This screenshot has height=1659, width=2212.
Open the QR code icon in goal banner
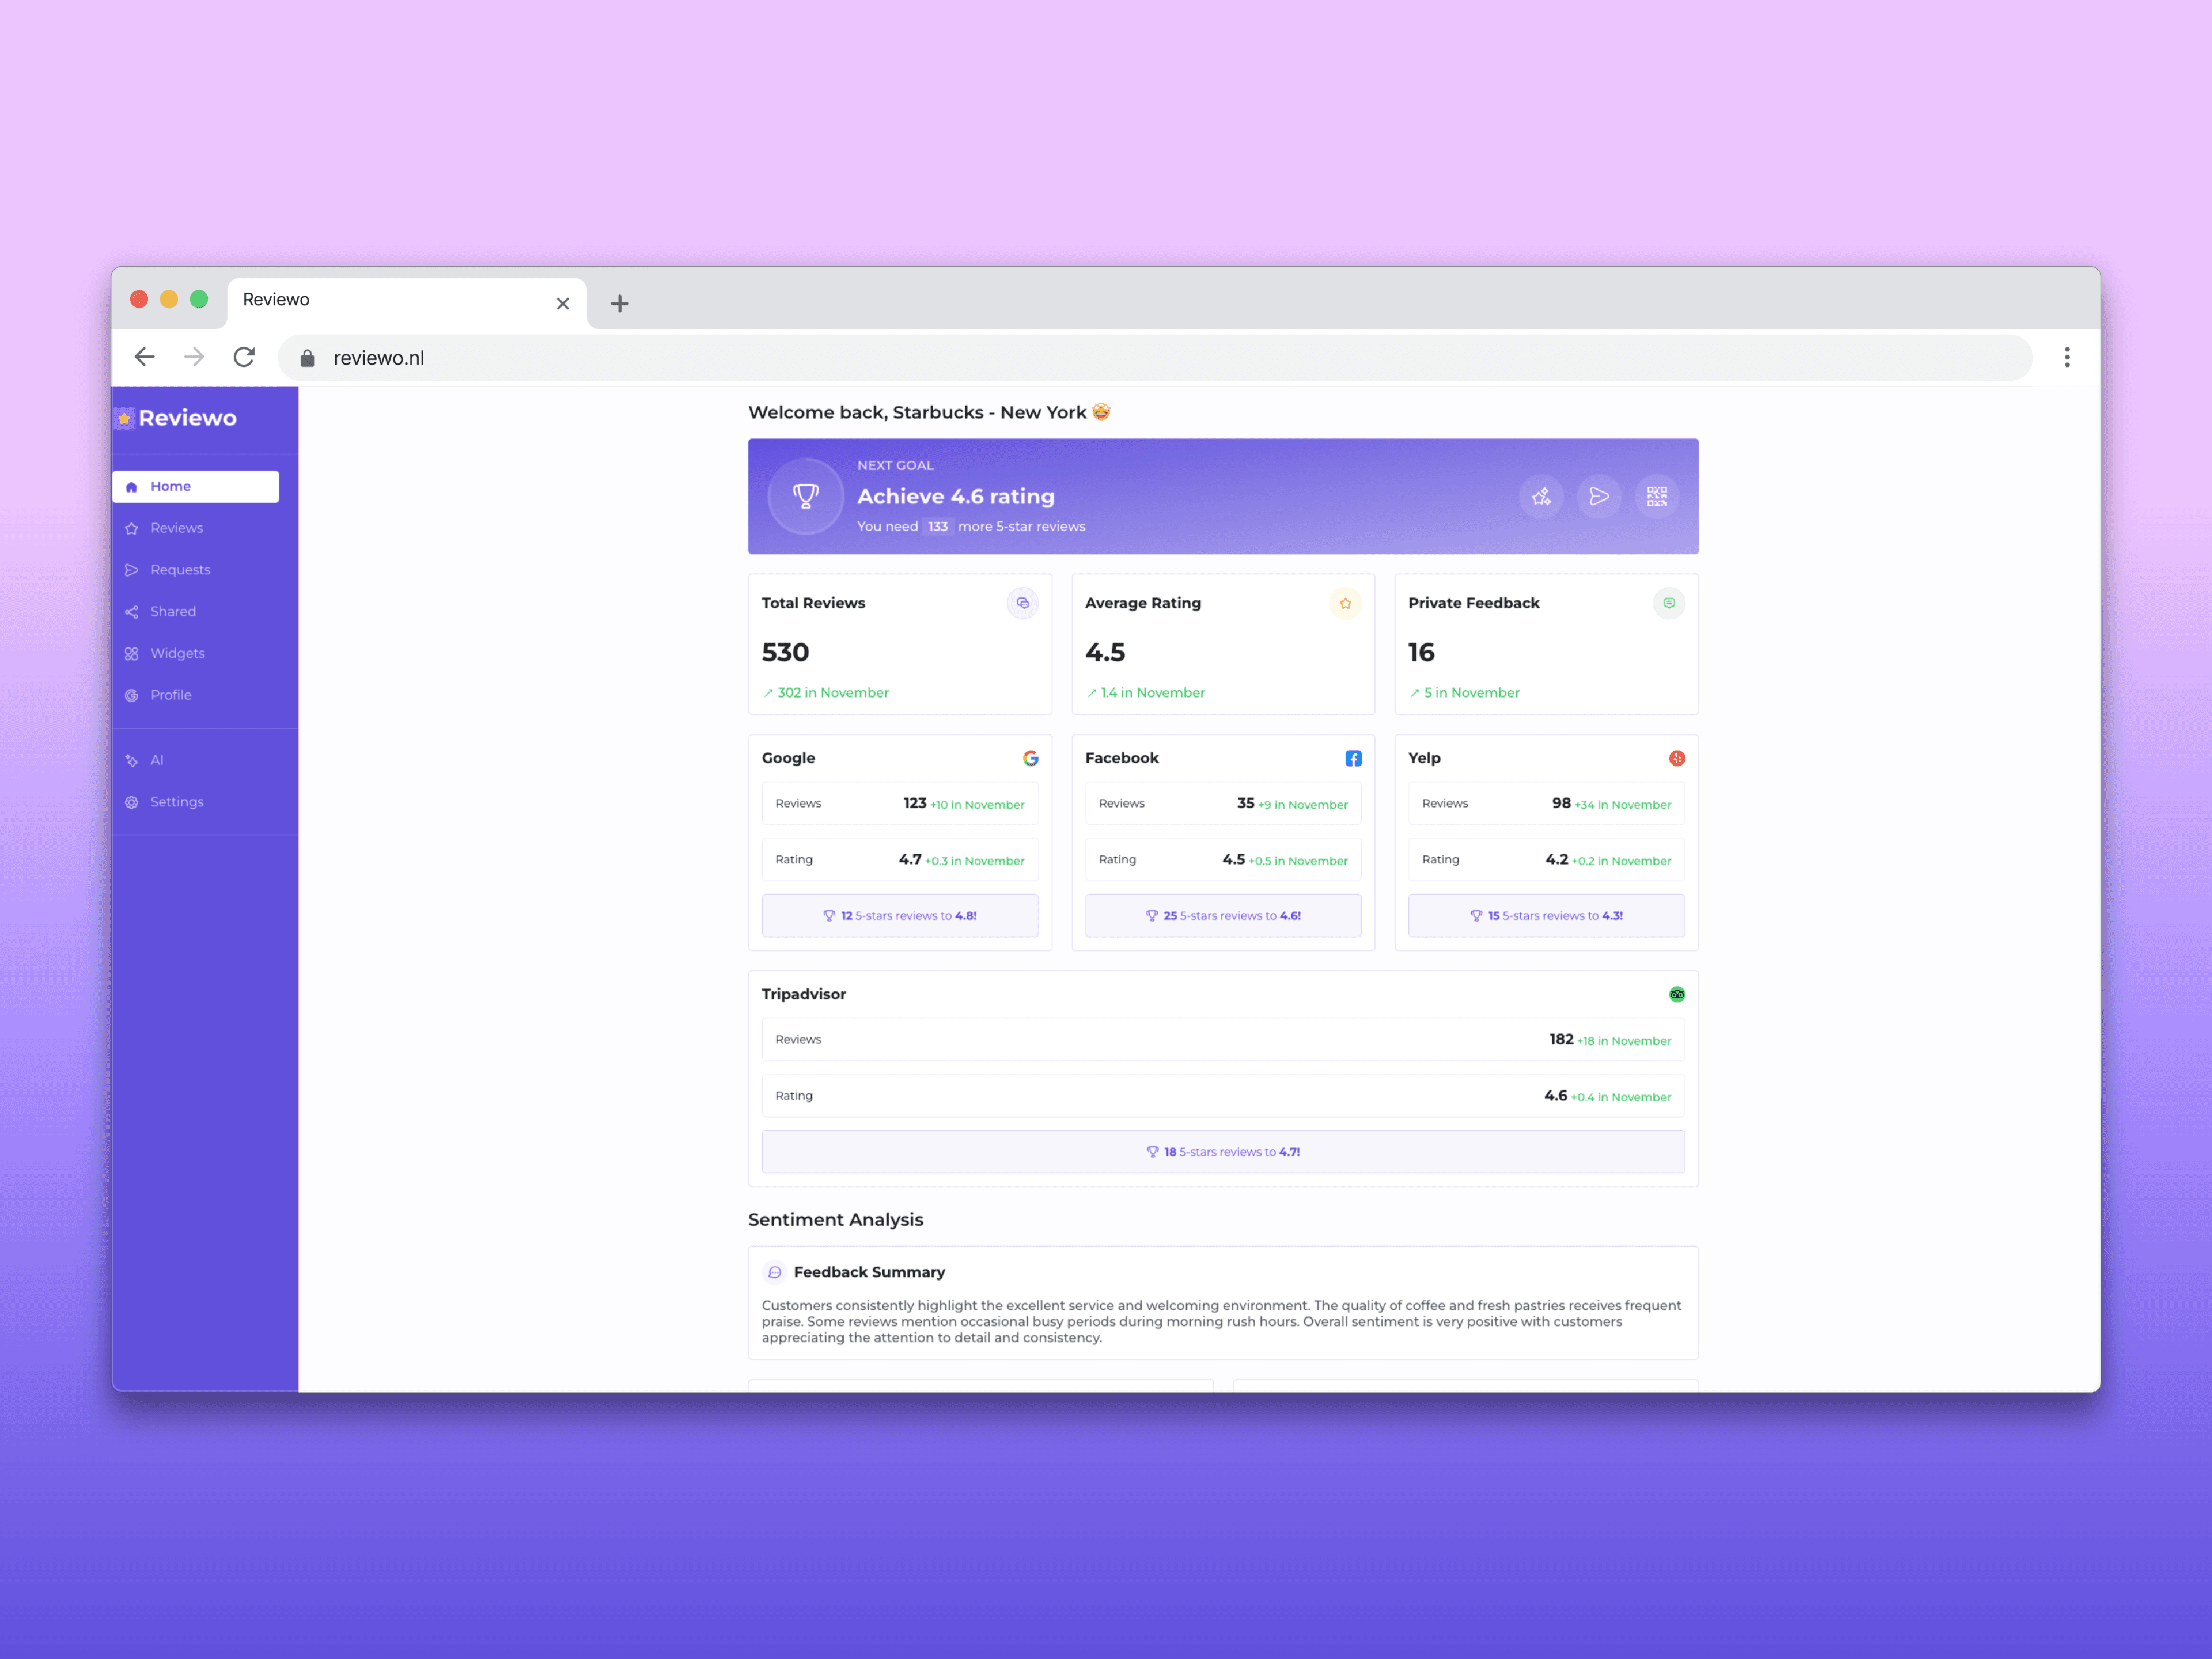(x=1657, y=496)
